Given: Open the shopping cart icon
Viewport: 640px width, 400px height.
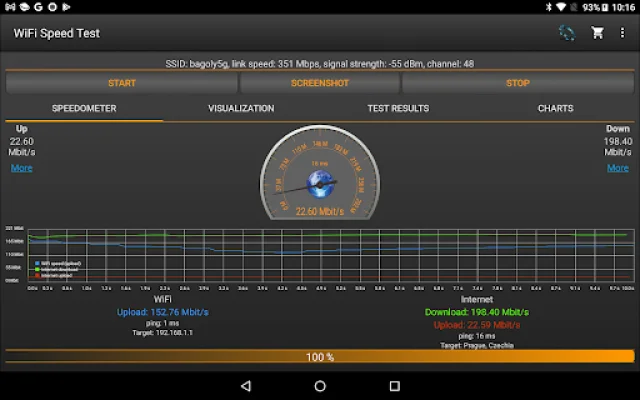Looking at the screenshot, I should pos(597,33).
